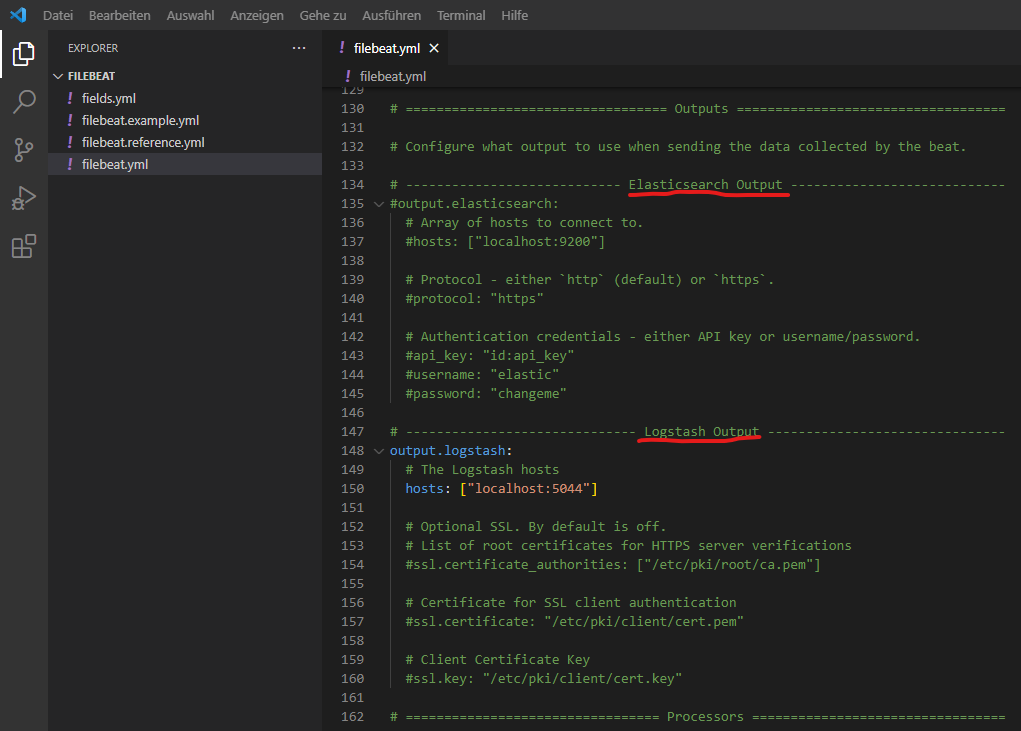Click the VS Code logo icon

[x=18, y=15]
